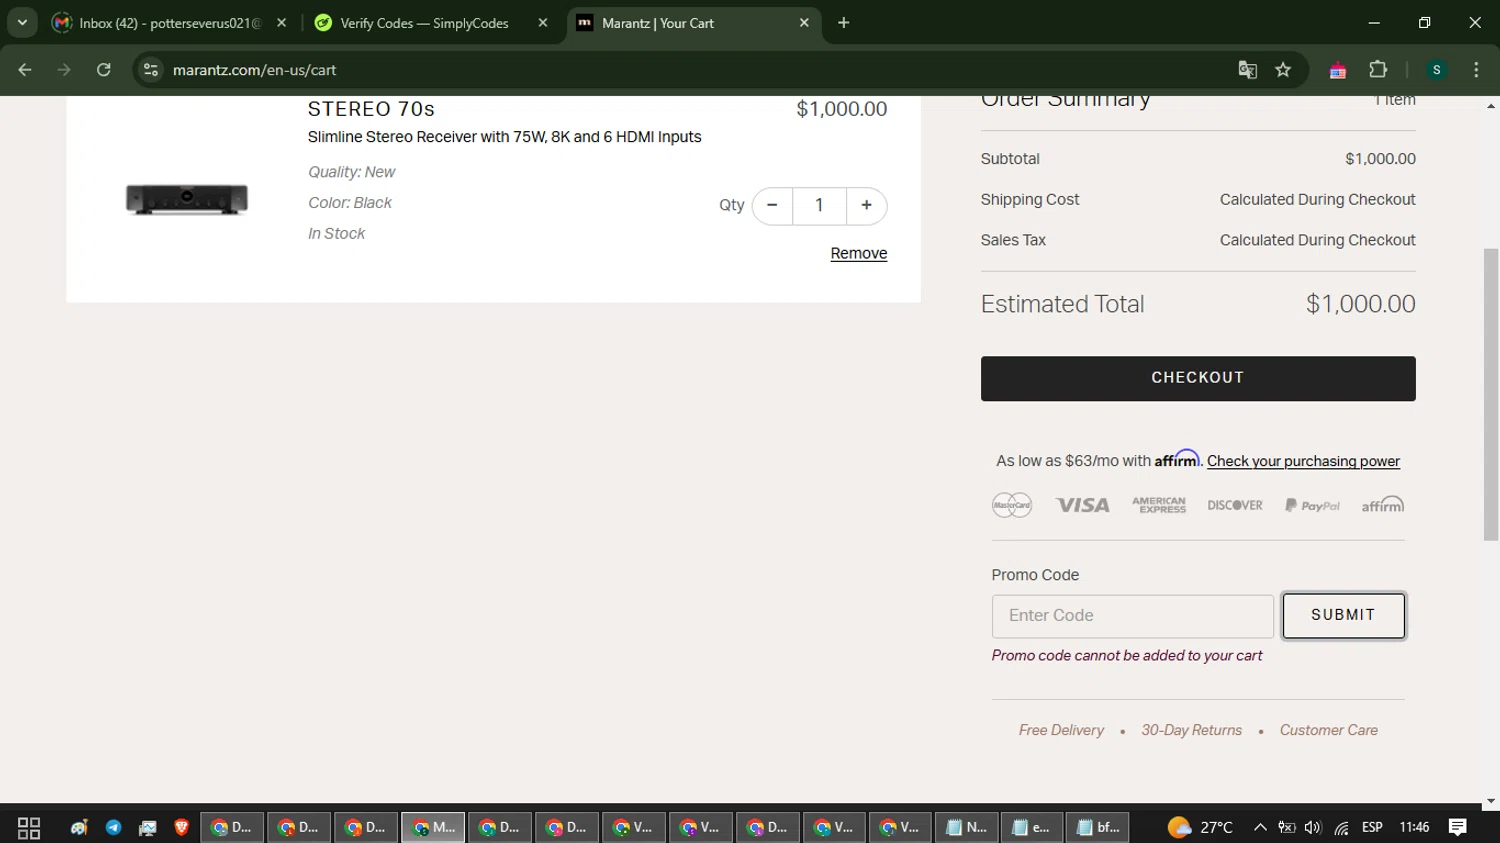Select the Marantz Chrome window in taskbar
This screenshot has width=1500, height=843.
pos(433,828)
